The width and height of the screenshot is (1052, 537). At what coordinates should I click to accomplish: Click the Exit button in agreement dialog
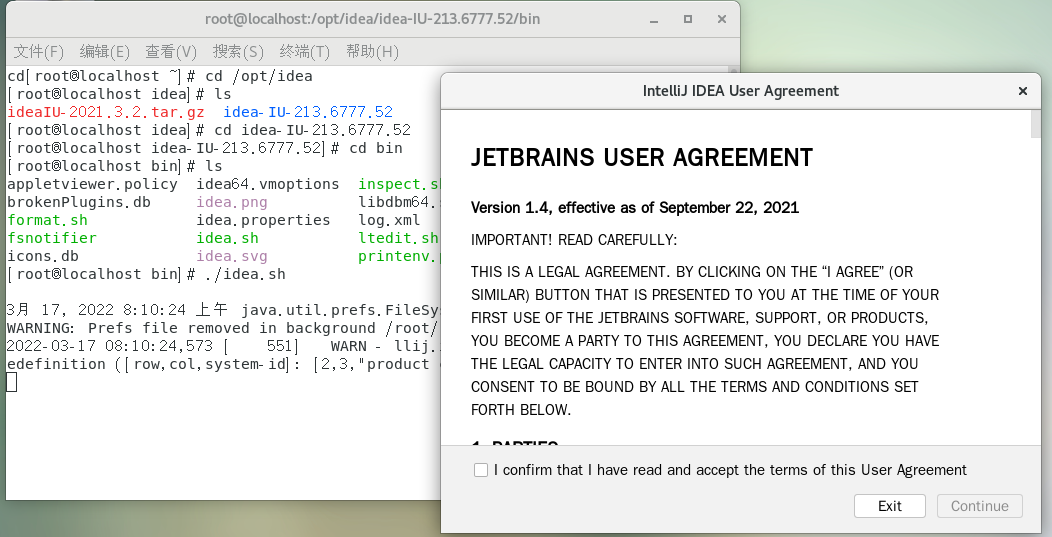coord(890,506)
